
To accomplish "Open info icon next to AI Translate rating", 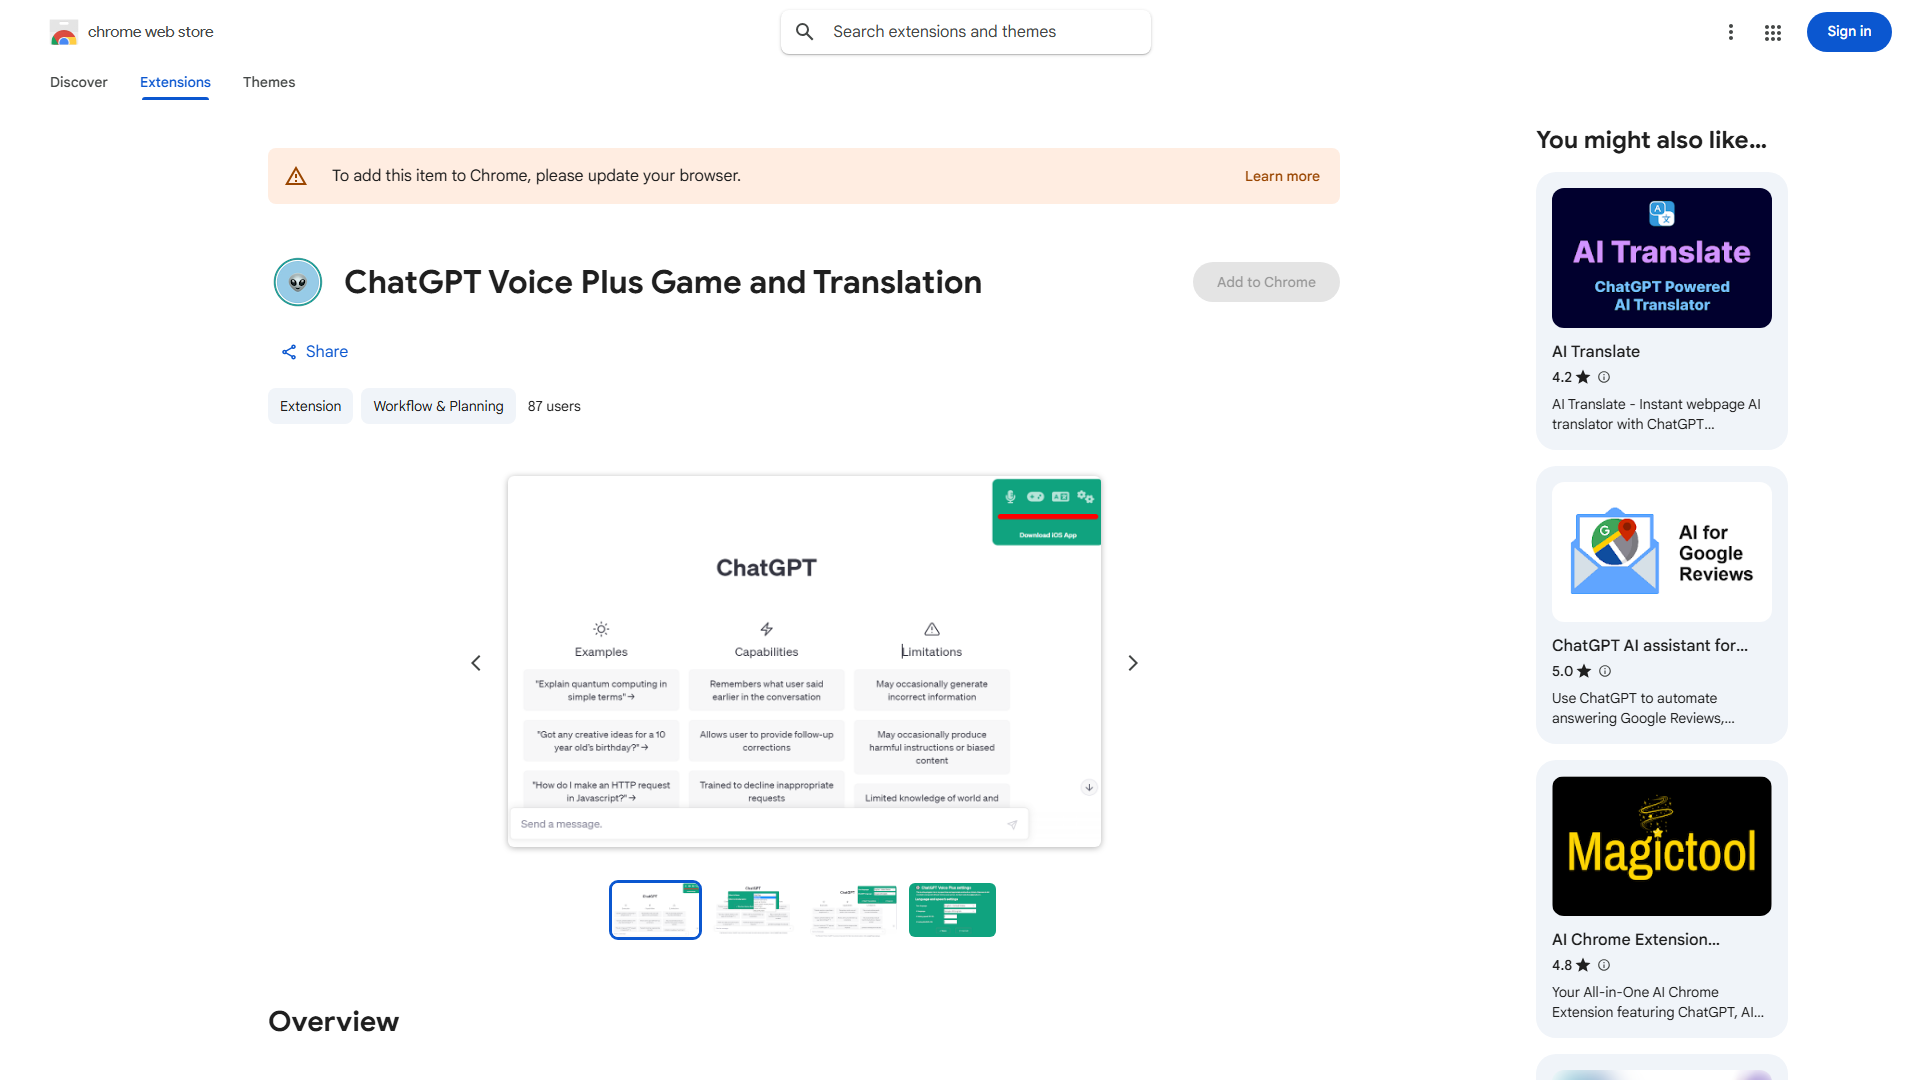I will click(x=1604, y=377).
